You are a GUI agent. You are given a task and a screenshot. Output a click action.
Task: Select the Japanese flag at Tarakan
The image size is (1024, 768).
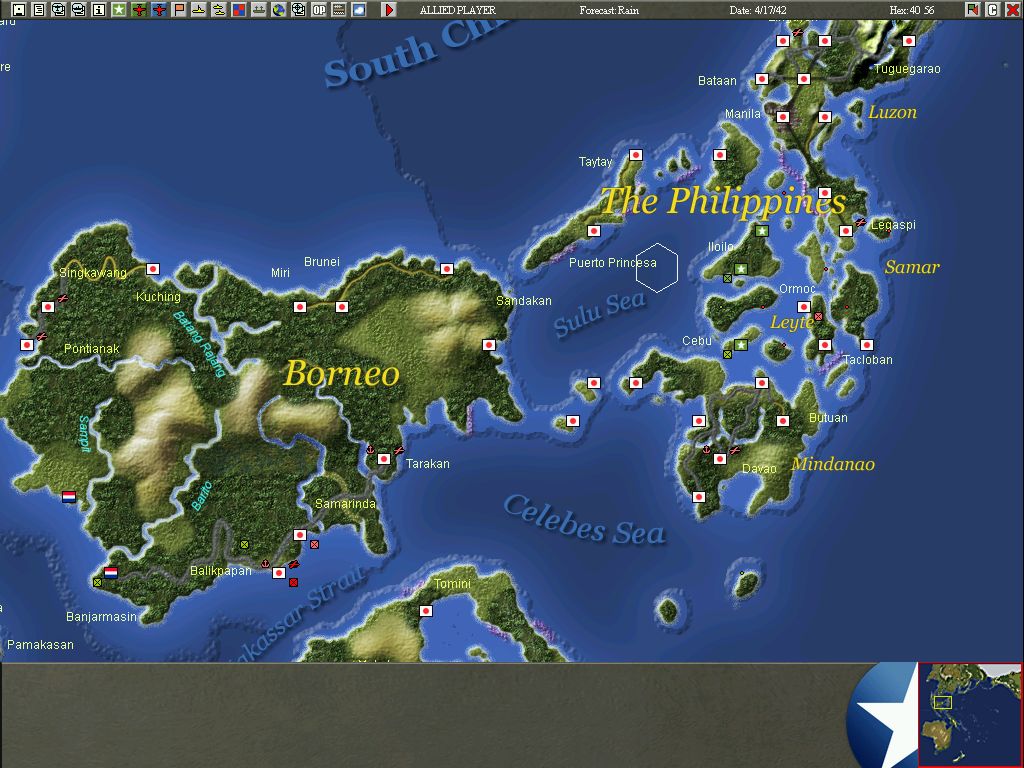pos(384,459)
